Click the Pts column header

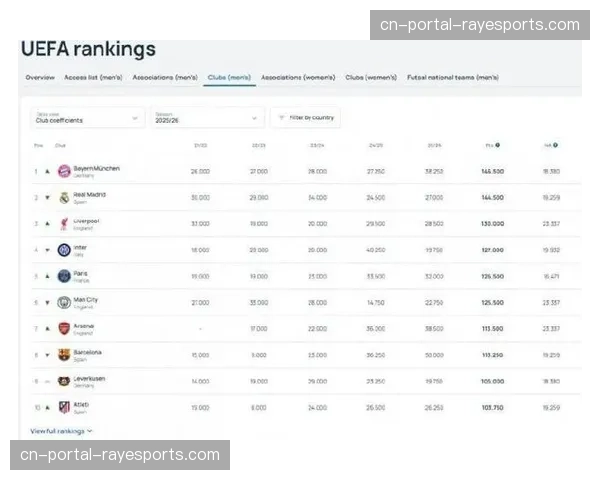pos(489,145)
